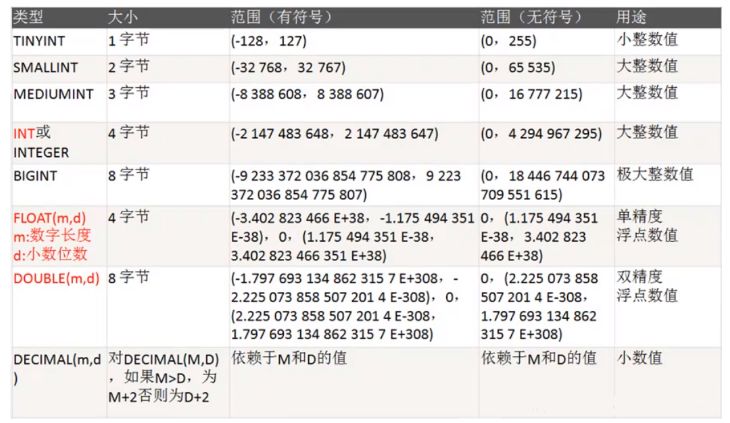This screenshot has width=730, height=423.
Task: Select the 单精度 浮点数值 cell
Action: point(647,226)
